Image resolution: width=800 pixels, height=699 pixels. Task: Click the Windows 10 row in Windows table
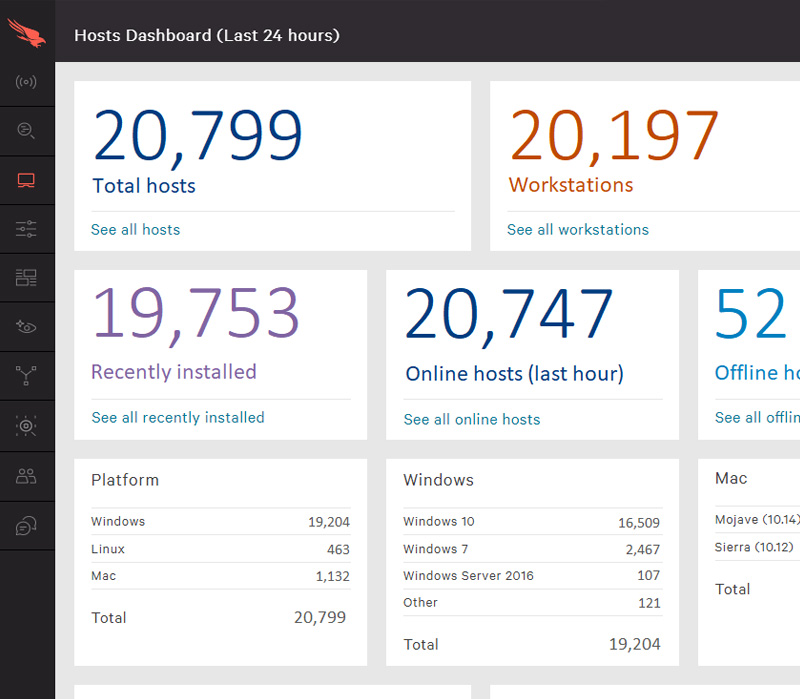(x=531, y=522)
